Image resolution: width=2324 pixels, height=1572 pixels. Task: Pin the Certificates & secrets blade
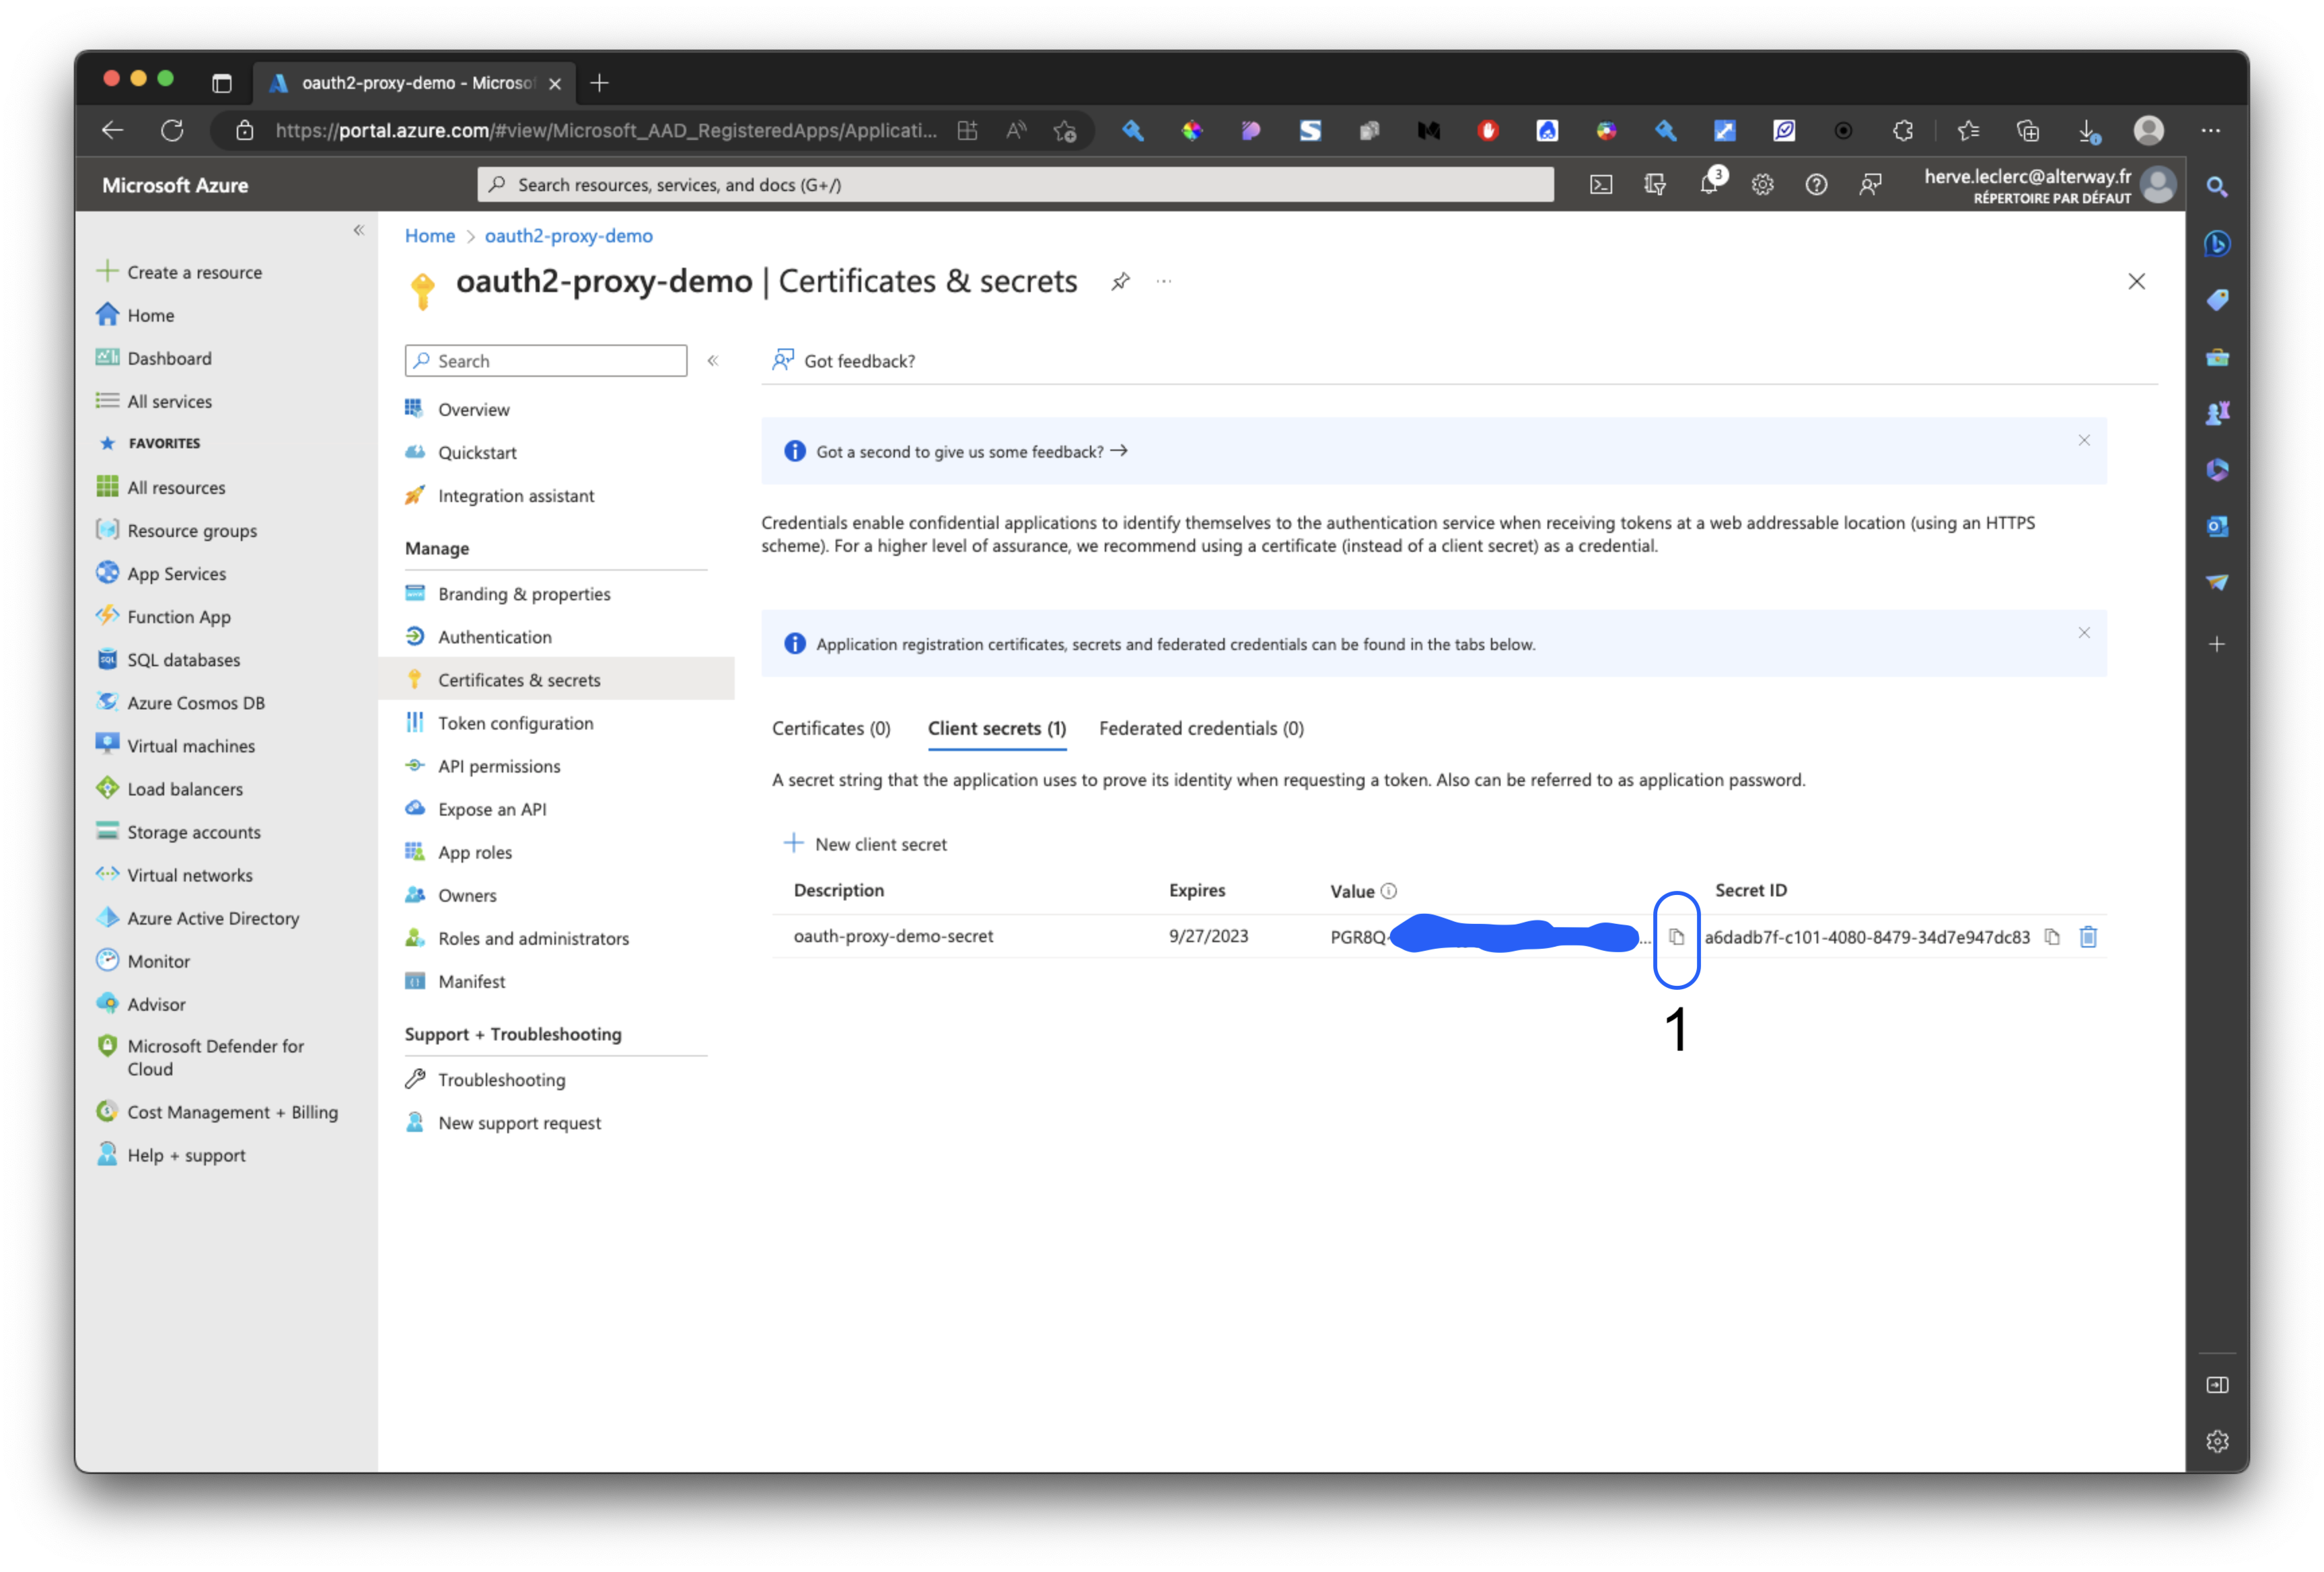point(1120,282)
